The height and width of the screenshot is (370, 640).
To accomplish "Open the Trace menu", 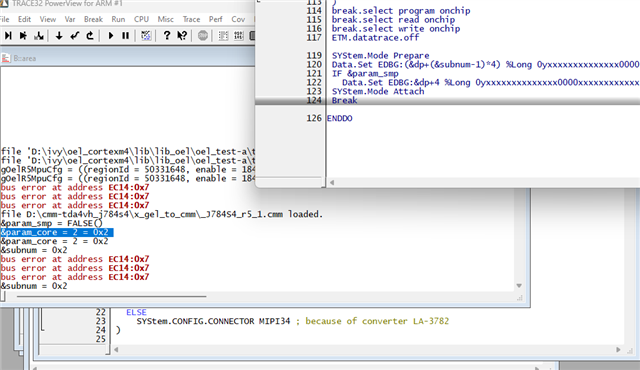I will pyautogui.click(x=191, y=19).
